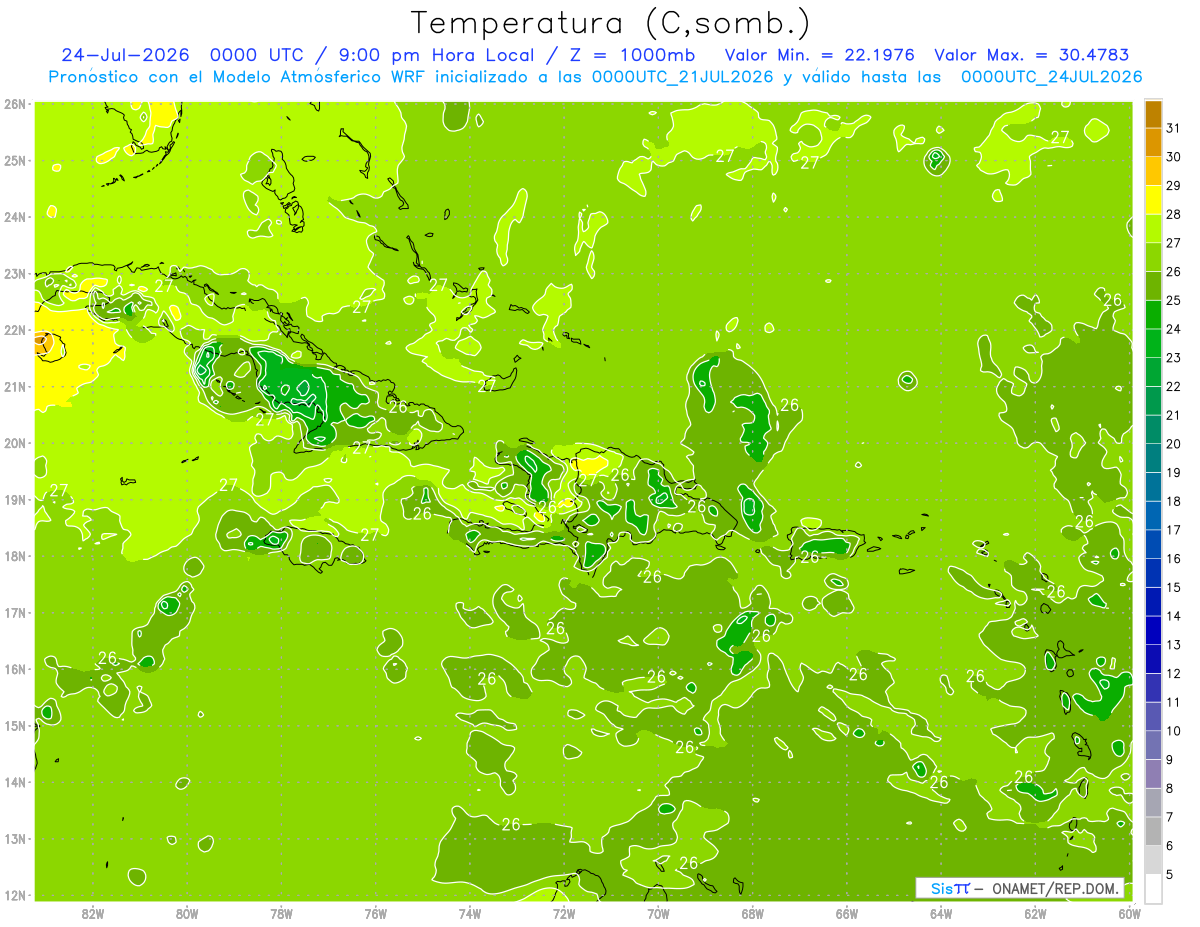This screenshot has height=927, width=1200.
Task: Click the "29" label on the color scale
Action: pos(1173,186)
